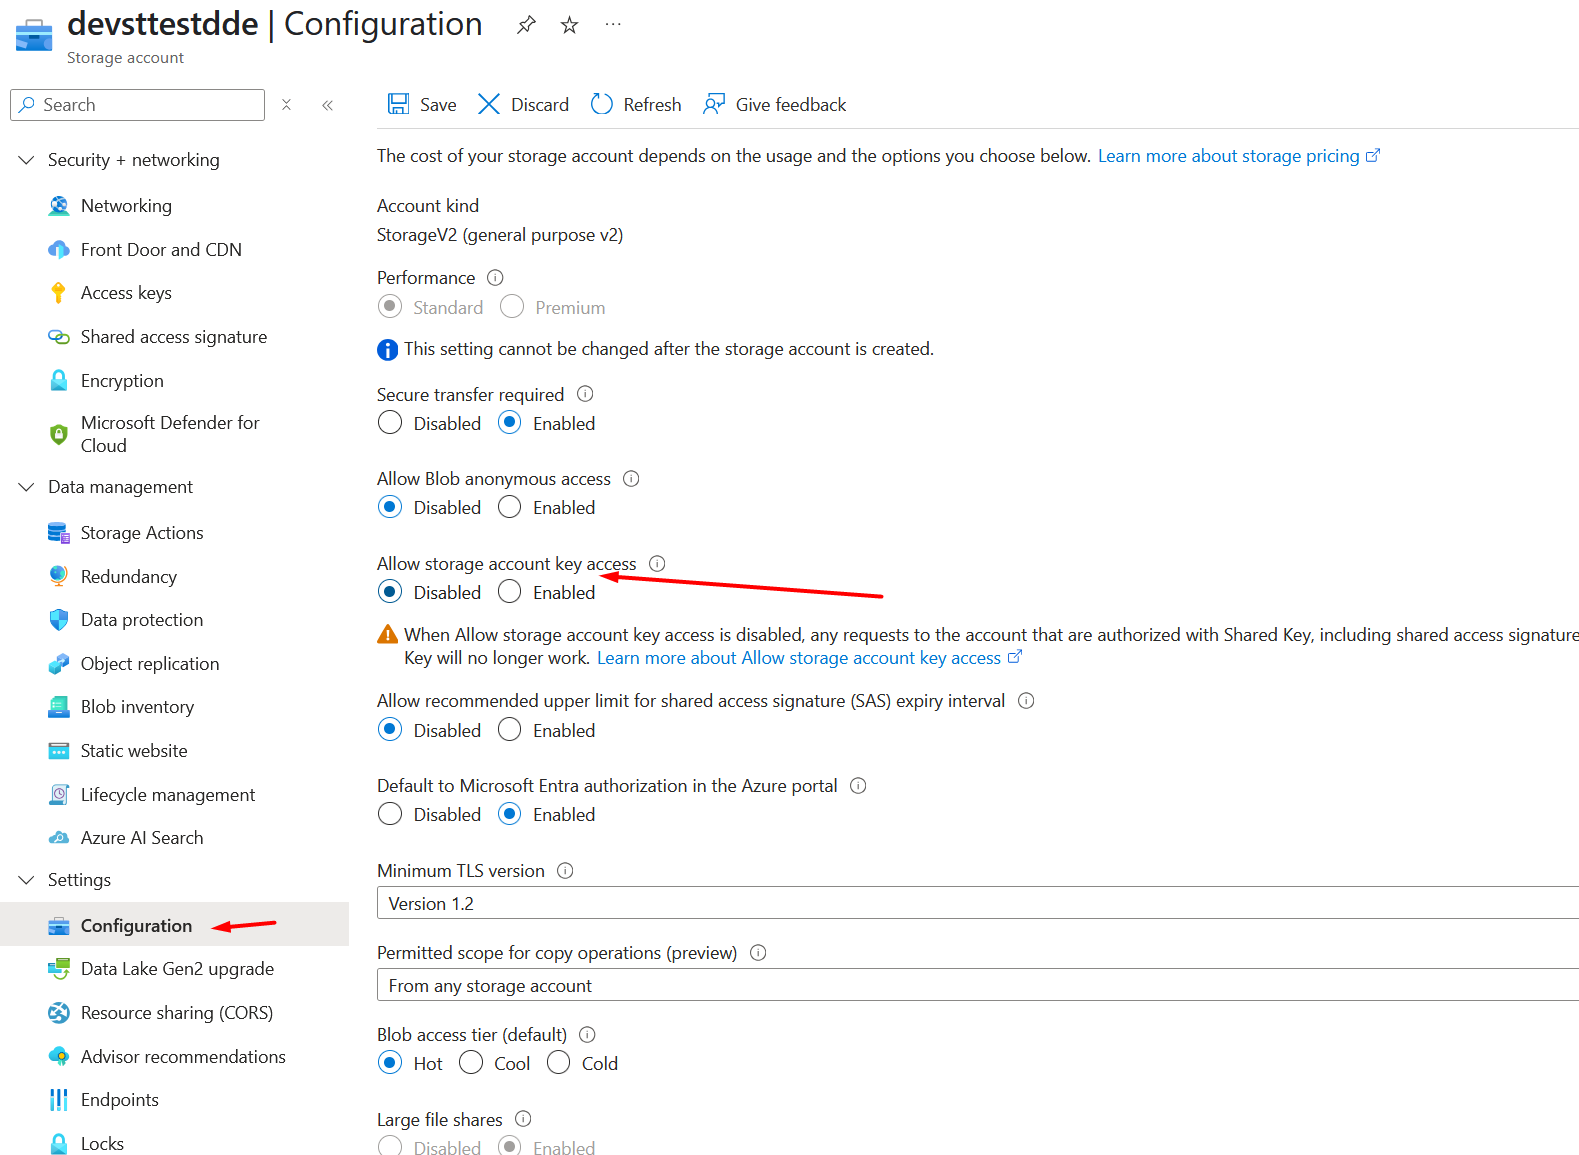Pin the Configuration page with pushpin icon
The height and width of the screenshot is (1155, 1579).
526,25
